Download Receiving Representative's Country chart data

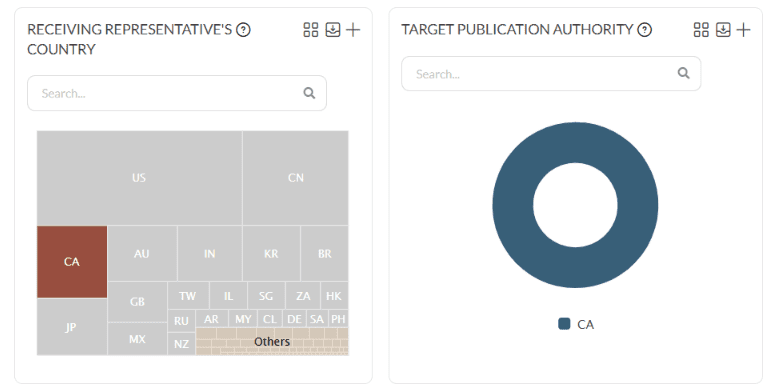click(x=333, y=30)
